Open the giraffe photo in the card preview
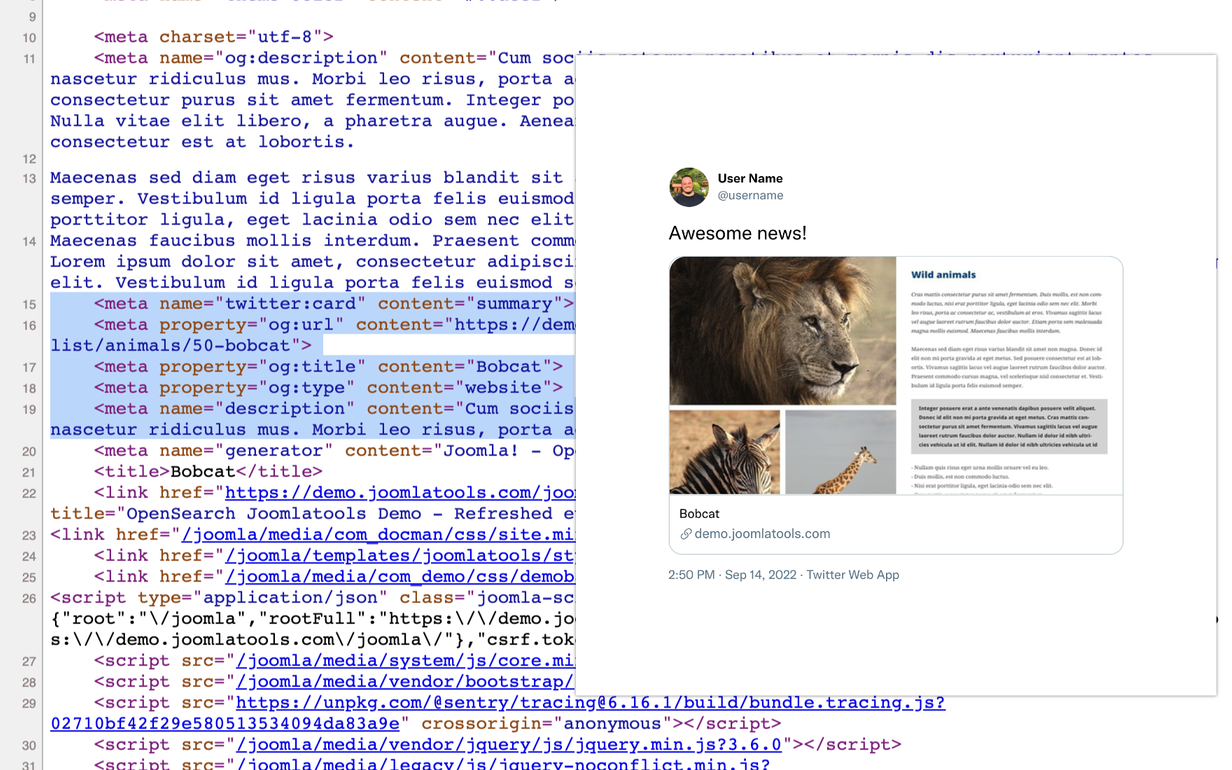The image size is (1232, 770). click(841, 451)
